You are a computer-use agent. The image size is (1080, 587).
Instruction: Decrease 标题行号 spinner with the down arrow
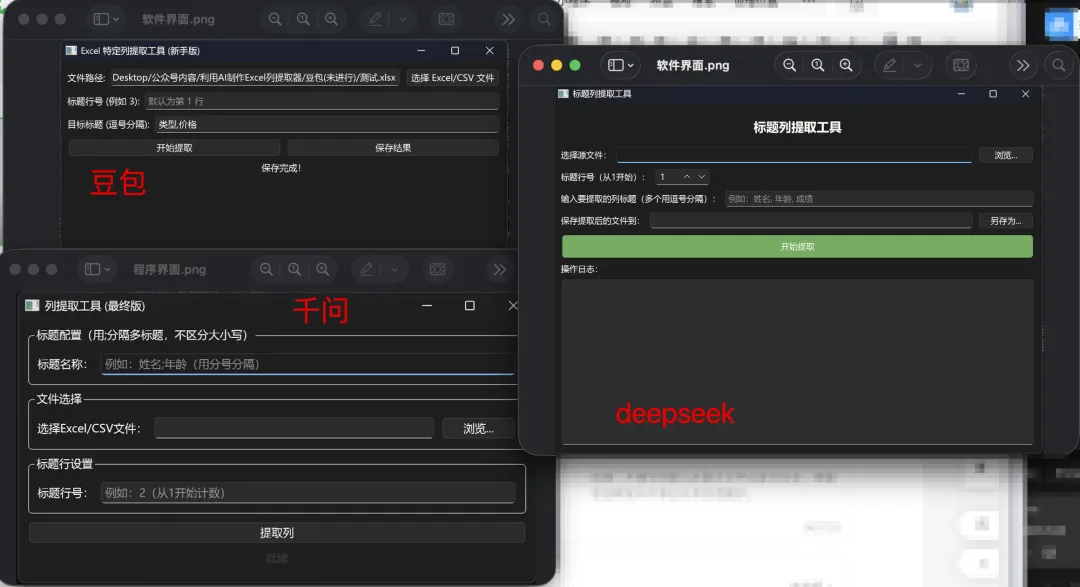[x=701, y=177]
